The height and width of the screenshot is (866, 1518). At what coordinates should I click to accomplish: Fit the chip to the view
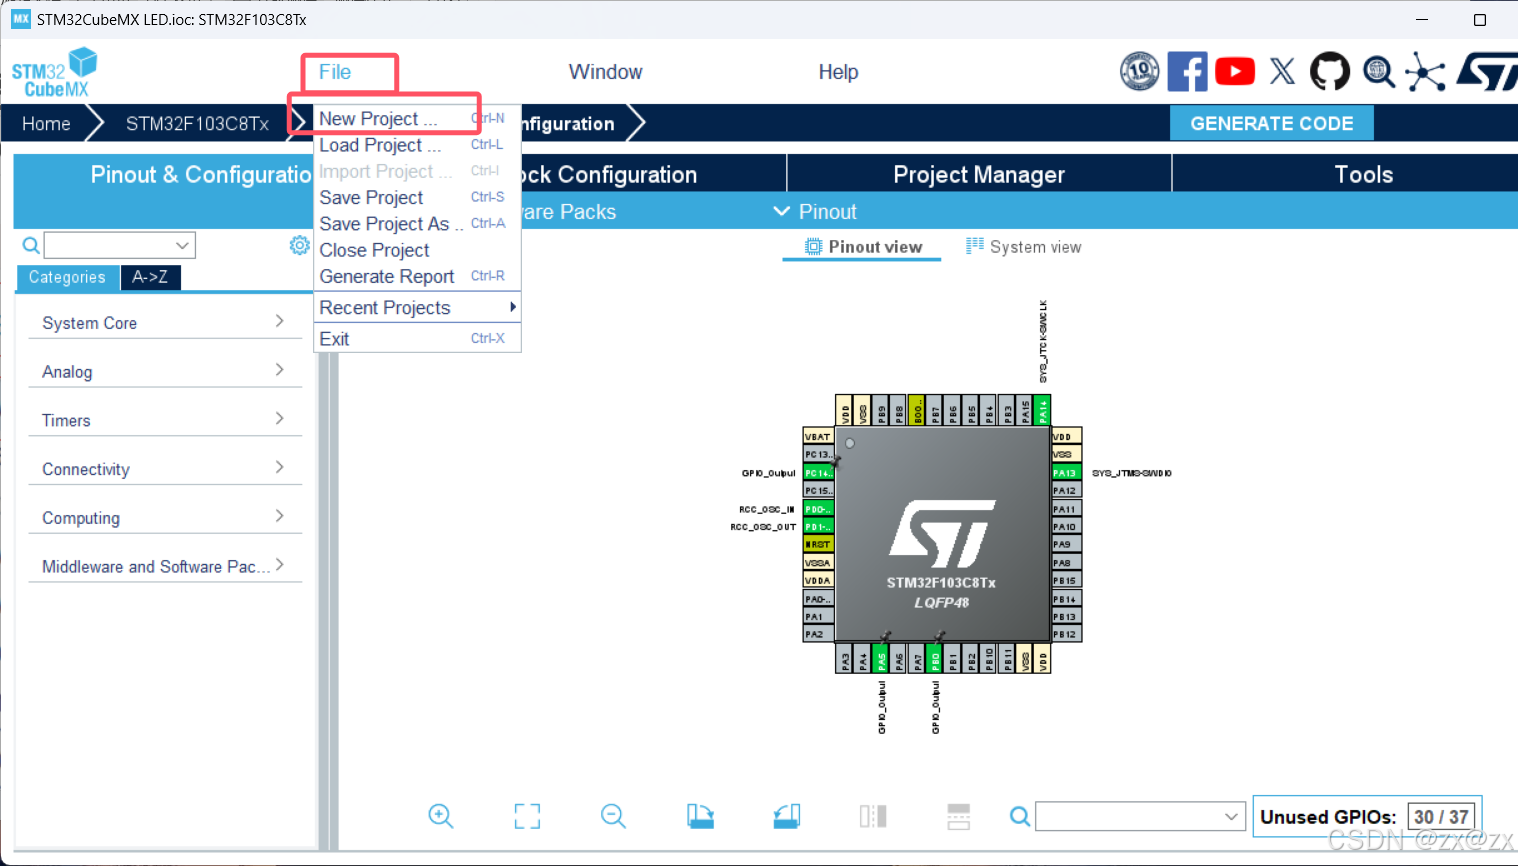[x=527, y=816]
